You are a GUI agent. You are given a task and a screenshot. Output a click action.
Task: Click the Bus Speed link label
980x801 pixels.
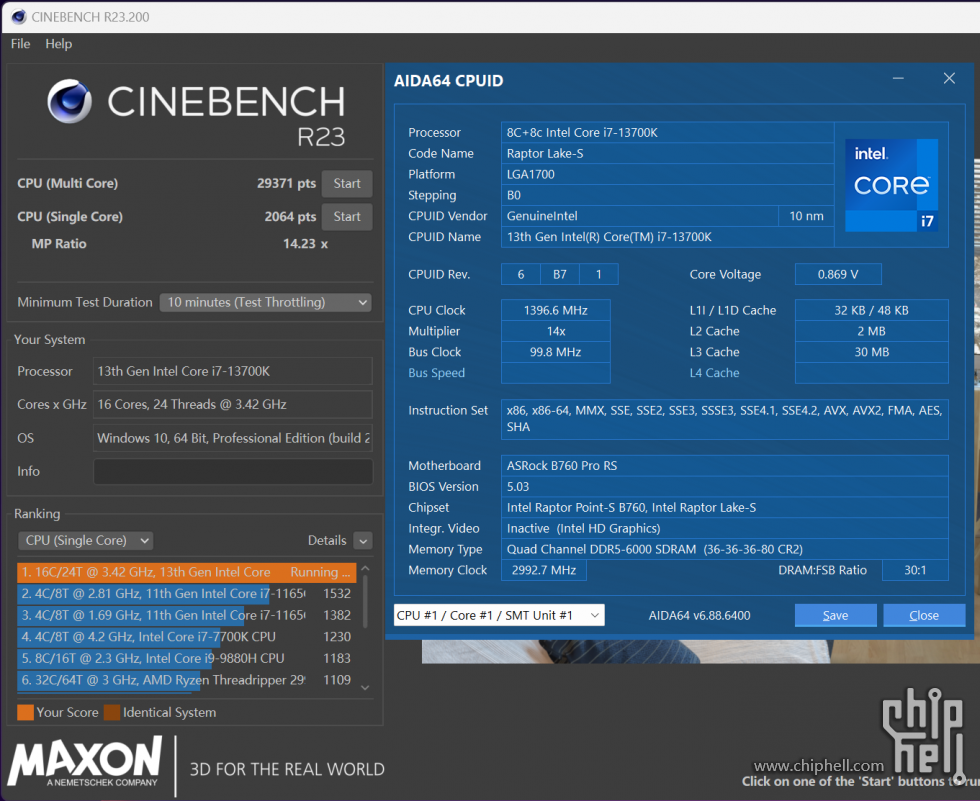436,373
